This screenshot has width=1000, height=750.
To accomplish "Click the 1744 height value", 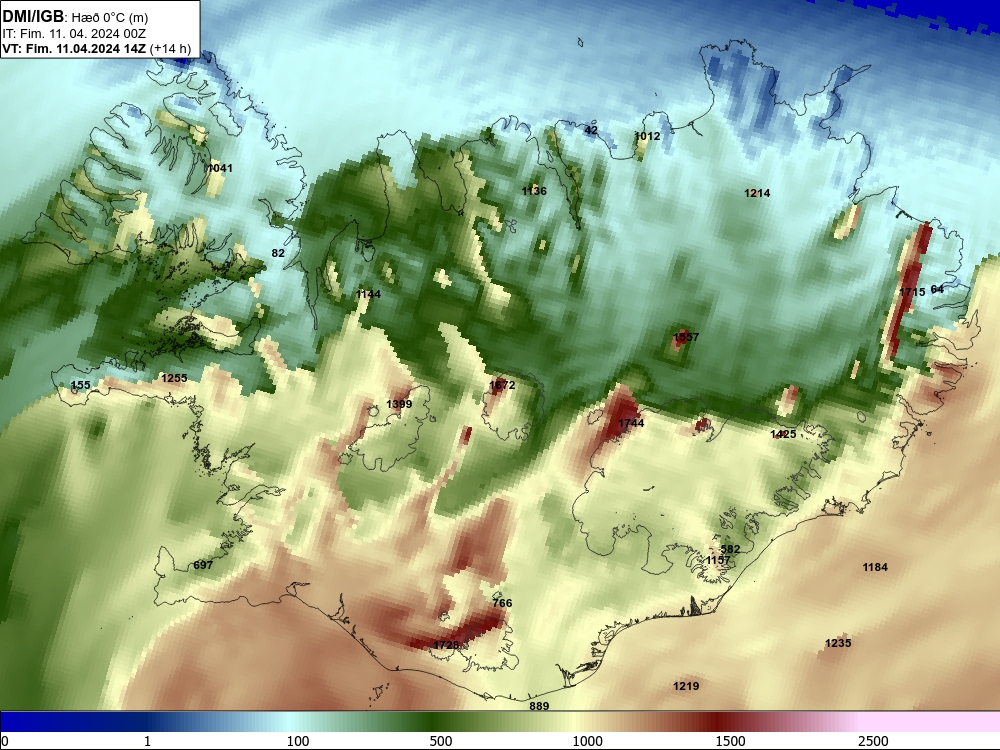I will click(631, 423).
